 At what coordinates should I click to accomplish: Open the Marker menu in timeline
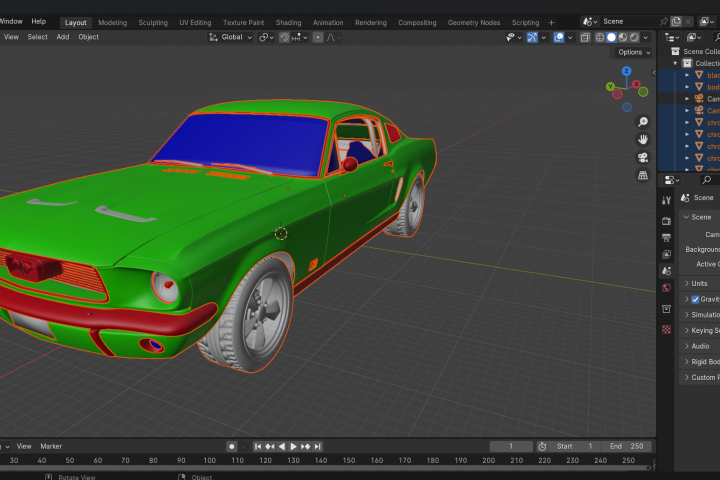(x=51, y=446)
